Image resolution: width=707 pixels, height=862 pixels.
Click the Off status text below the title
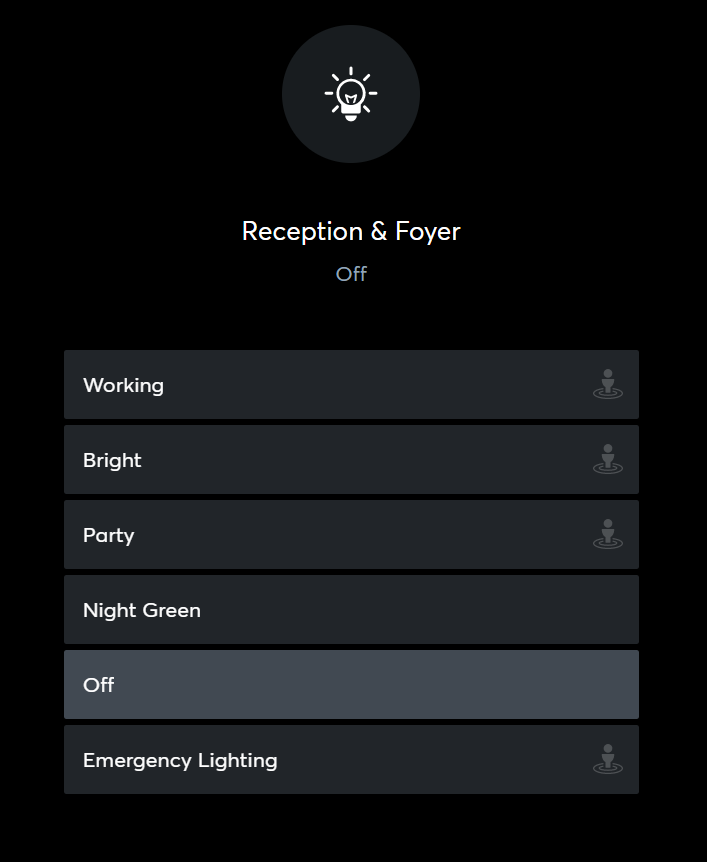tap(351, 274)
